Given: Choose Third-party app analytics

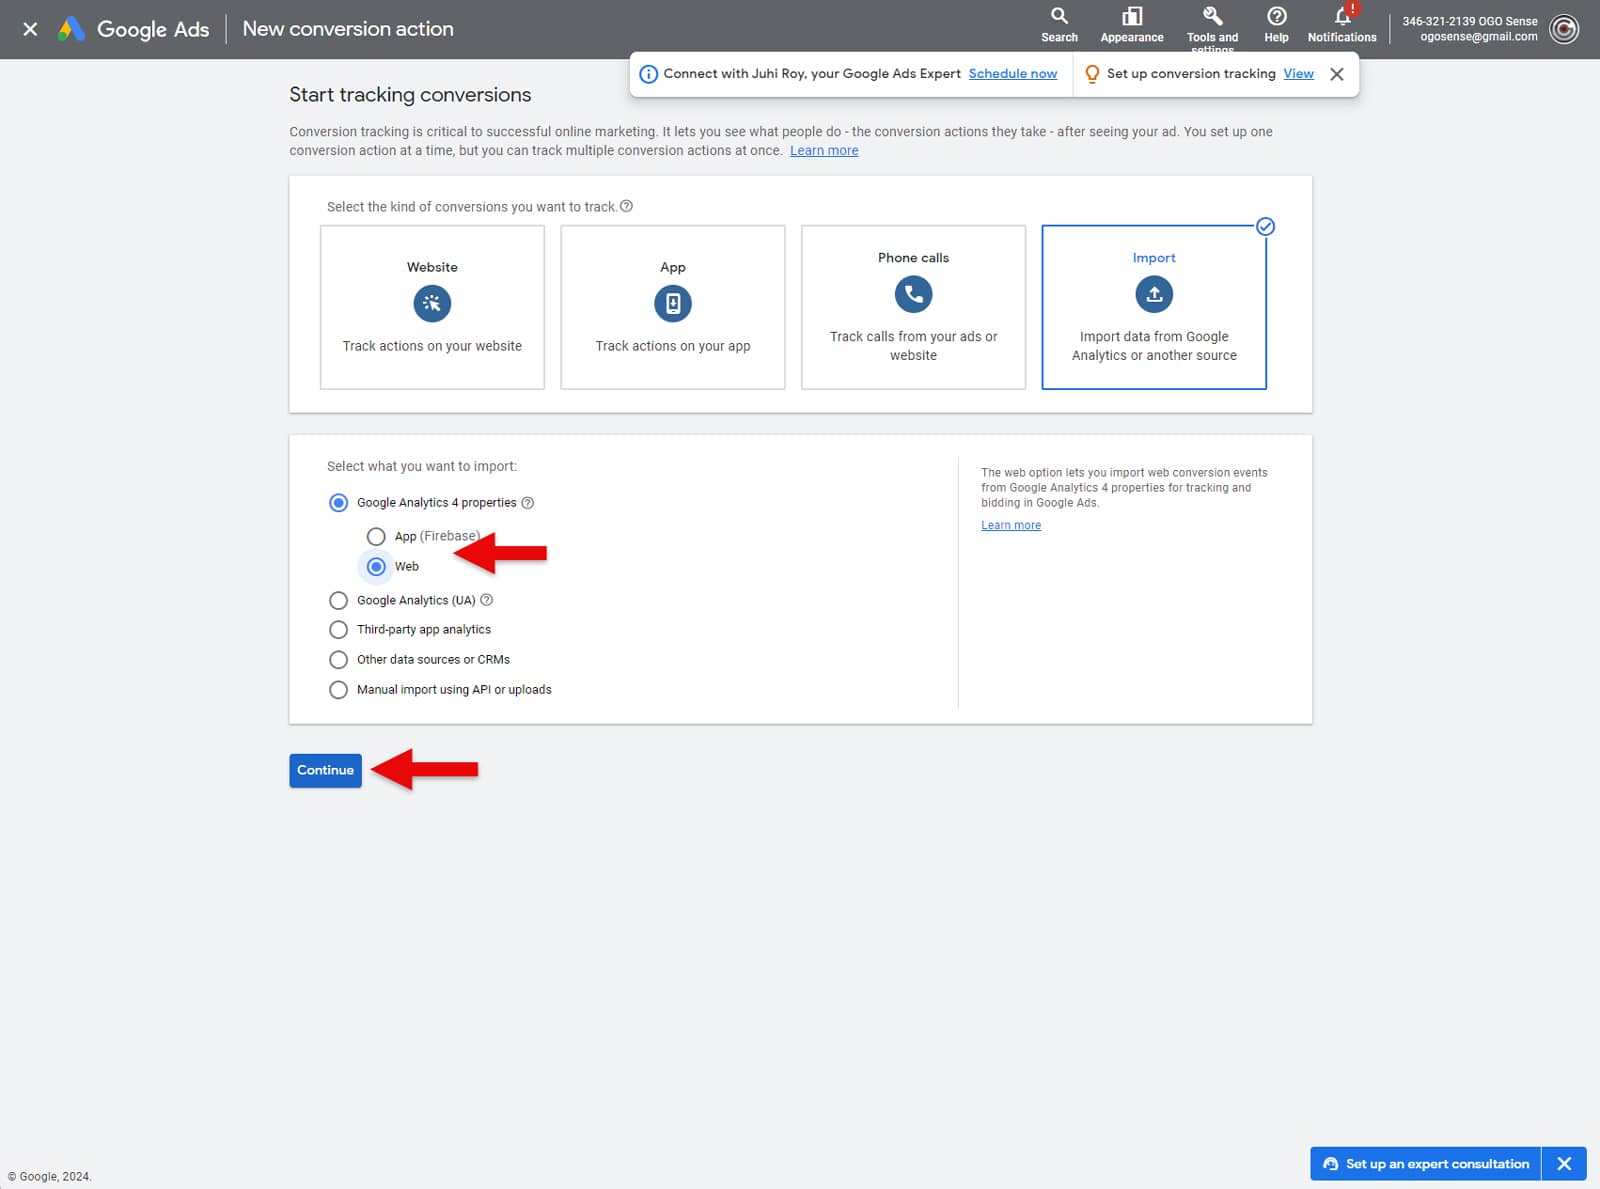Looking at the screenshot, I should click(x=338, y=629).
